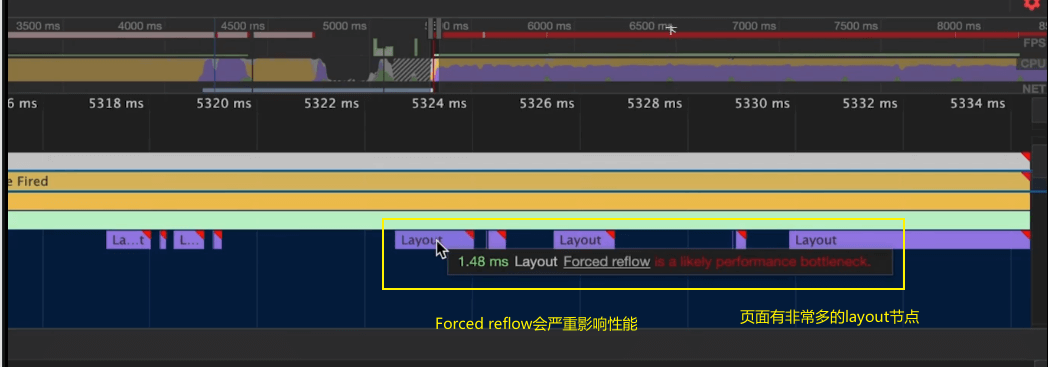Click the Forced reflow link in the tooltip
1048x367 pixels.
click(x=607, y=262)
